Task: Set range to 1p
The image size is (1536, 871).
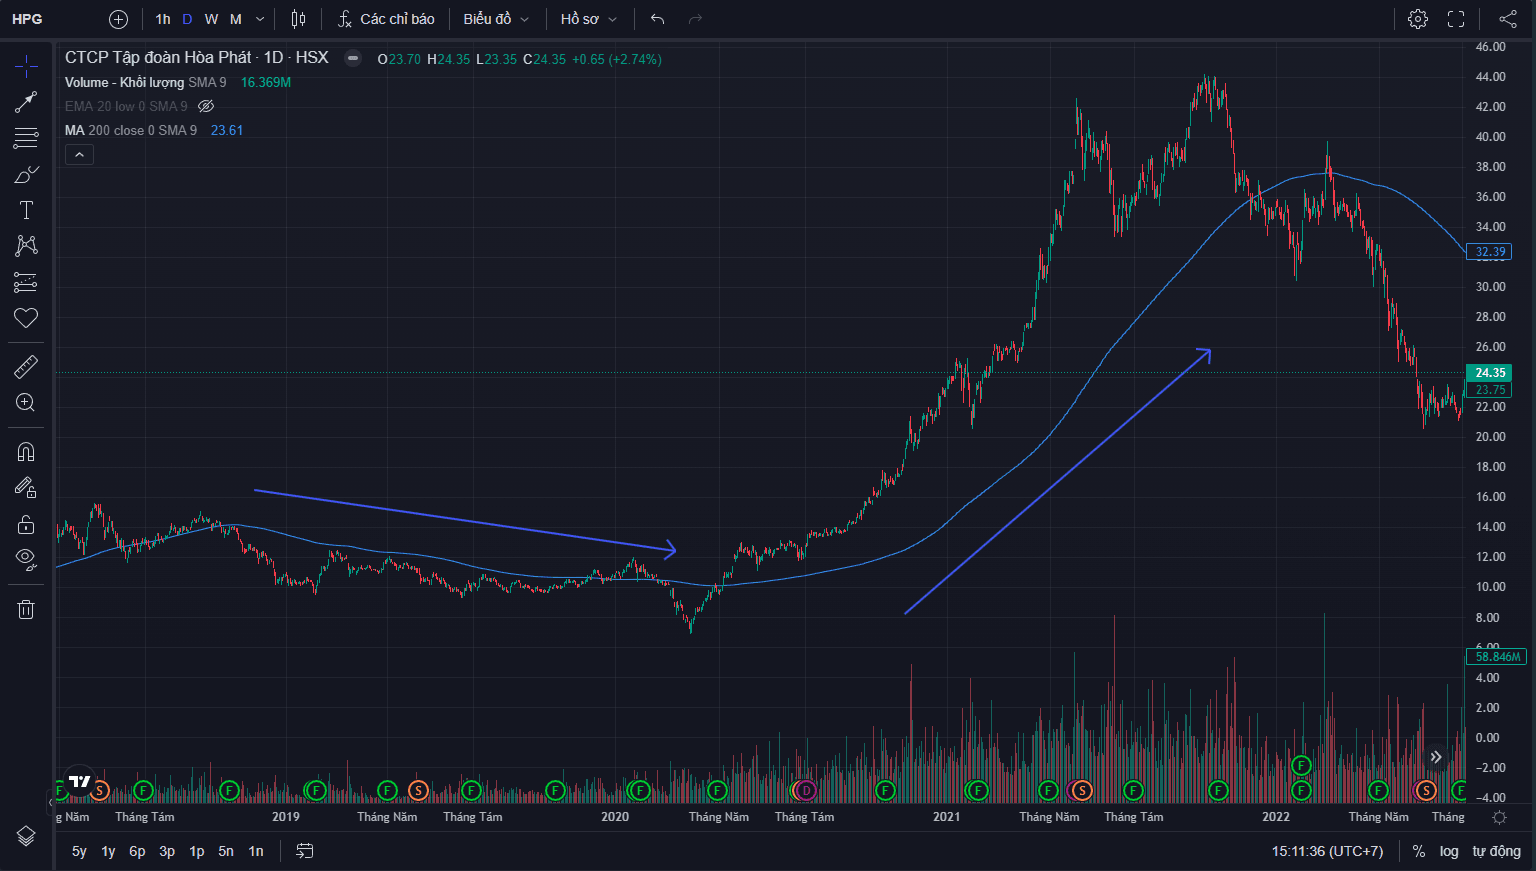Action: pyautogui.click(x=197, y=851)
